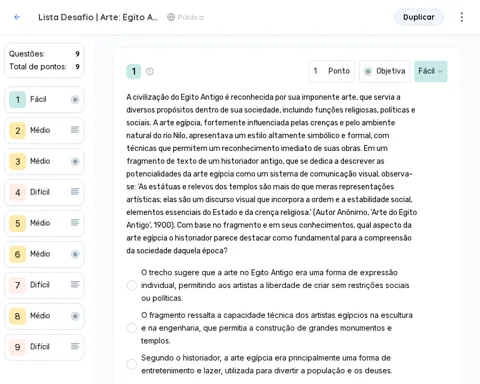Open the Fácil difficulty dropdown

pos(431,71)
